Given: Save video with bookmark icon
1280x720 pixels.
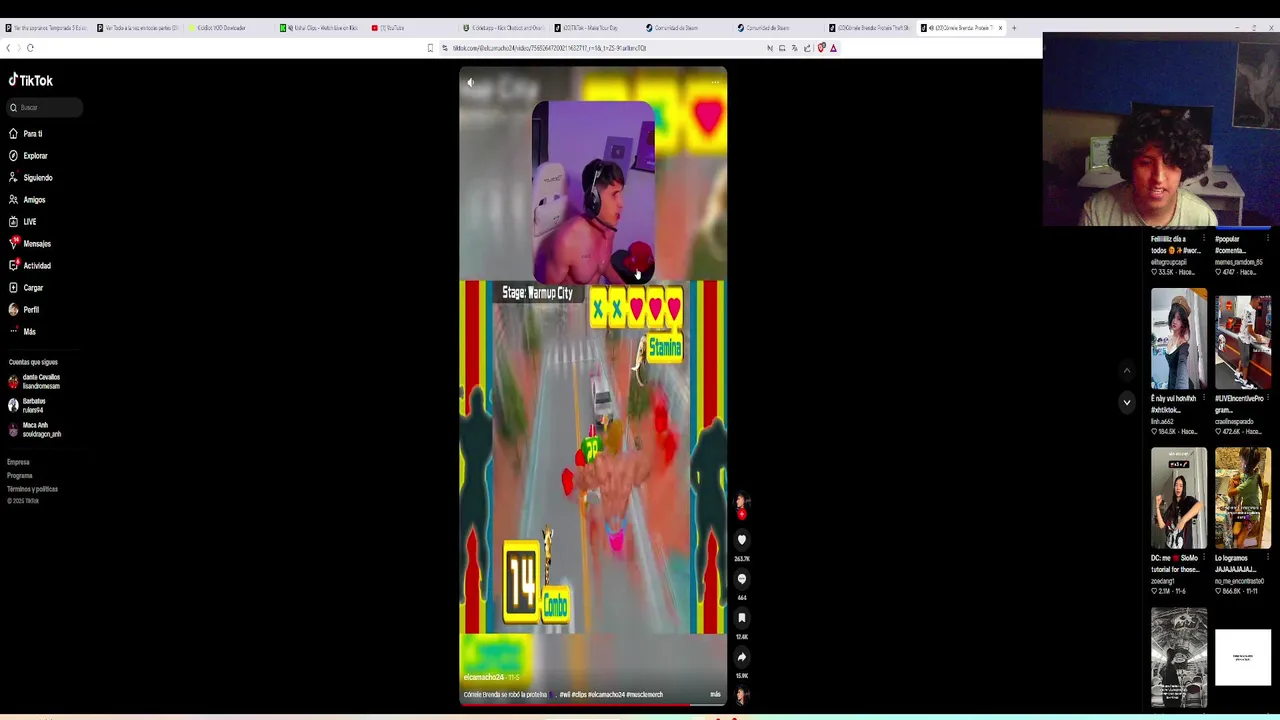Looking at the screenshot, I should coord(742,618).
